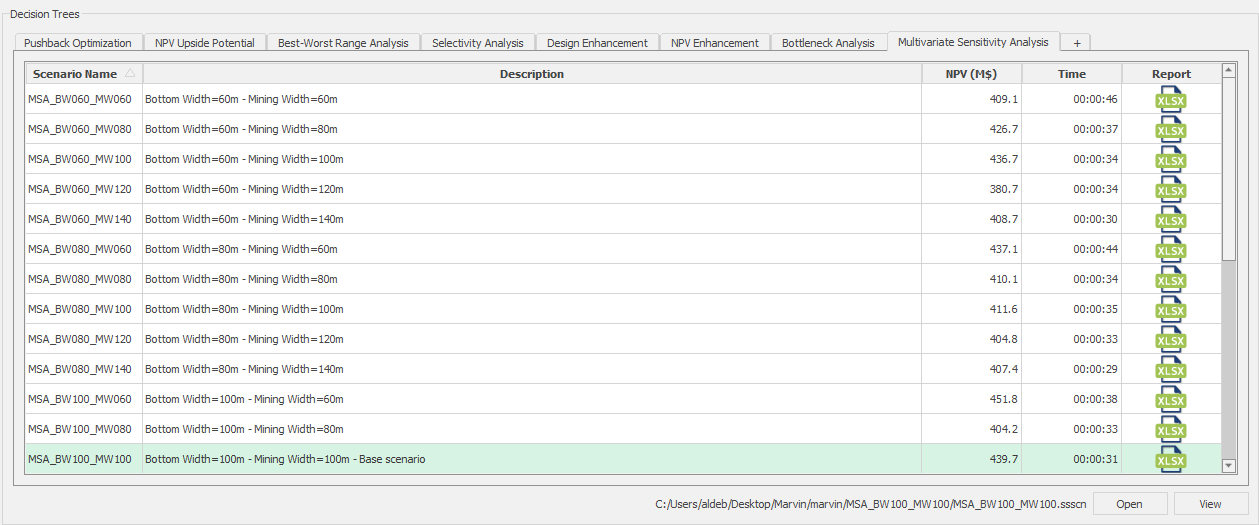Switch to Pushback Optimization tab

(78, 43)
